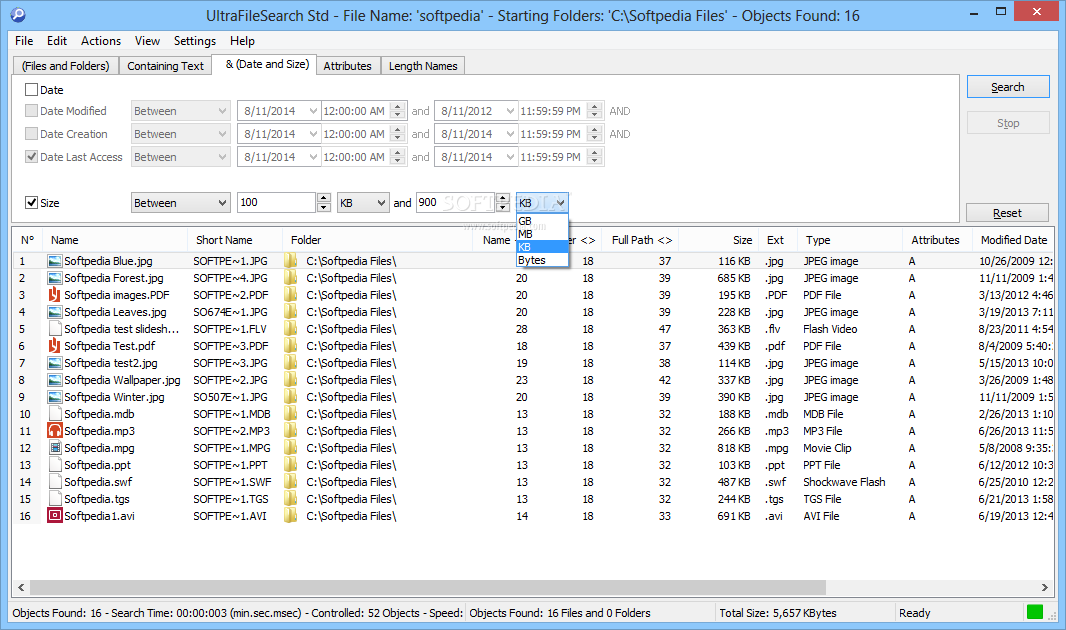Choose MB from the unit list

(x=542, y=234)
